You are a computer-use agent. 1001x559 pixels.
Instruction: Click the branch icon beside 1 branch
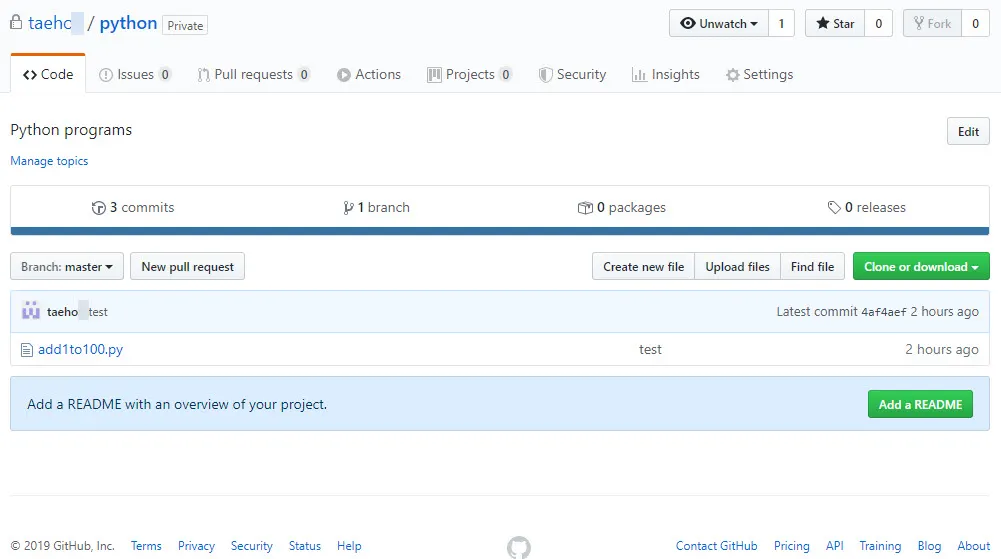(x=348, y=207)
